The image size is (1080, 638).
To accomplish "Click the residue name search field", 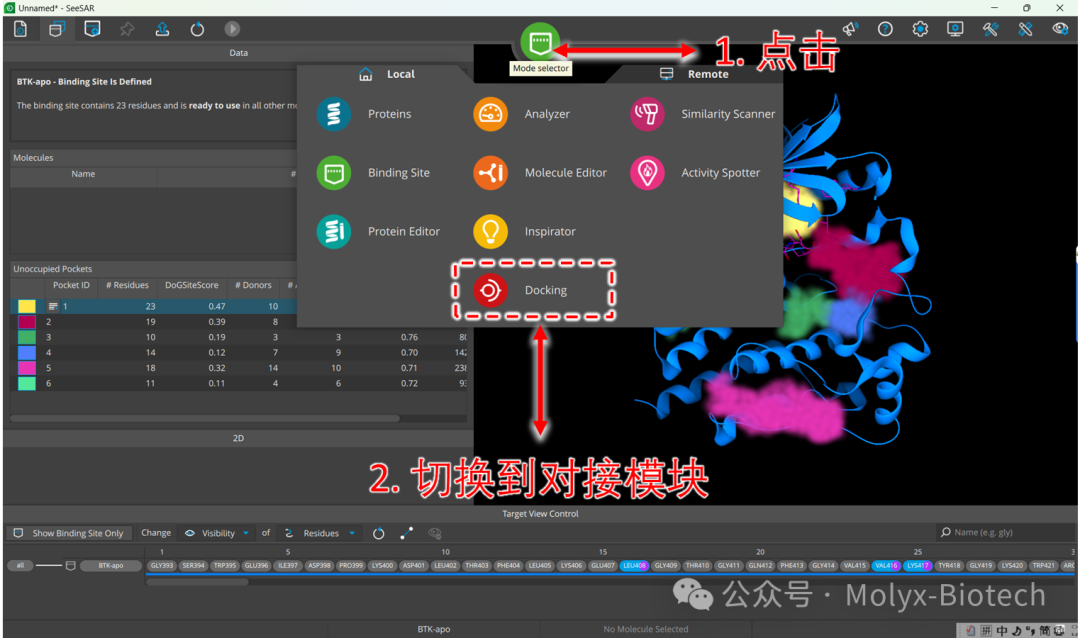I will (x=1006, y=533).
